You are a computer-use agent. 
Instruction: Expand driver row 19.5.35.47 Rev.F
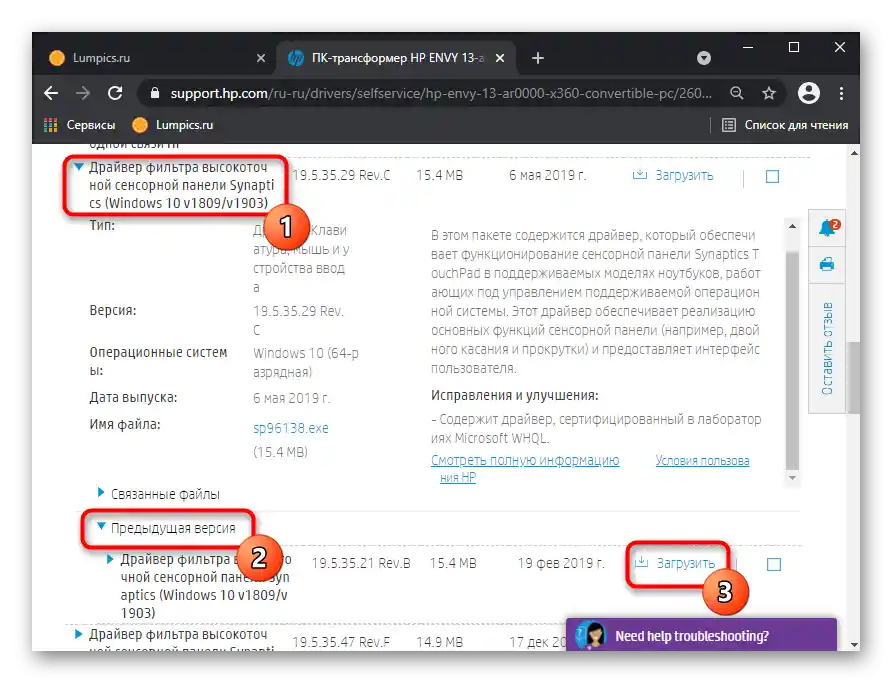click(79, 634)
